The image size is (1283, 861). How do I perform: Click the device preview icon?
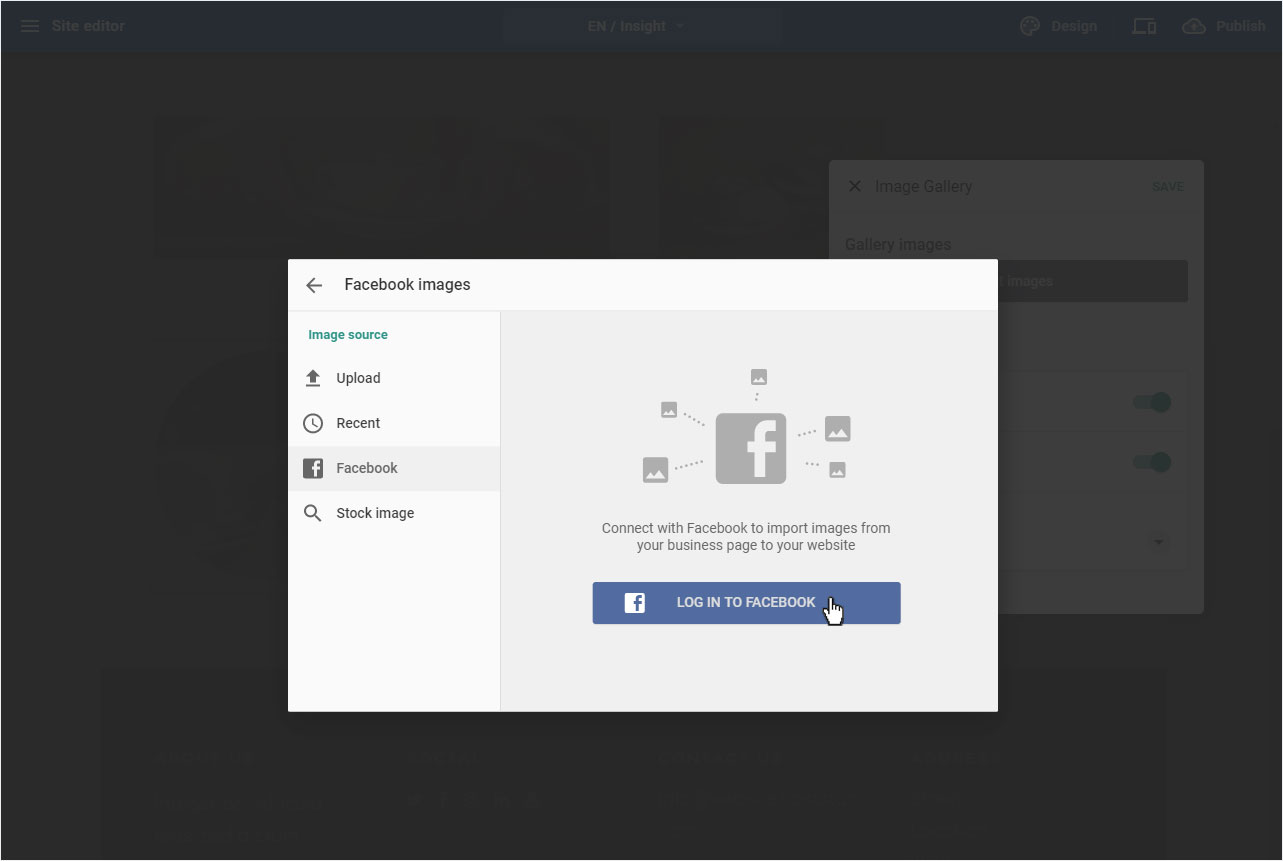click(1144, 26)
